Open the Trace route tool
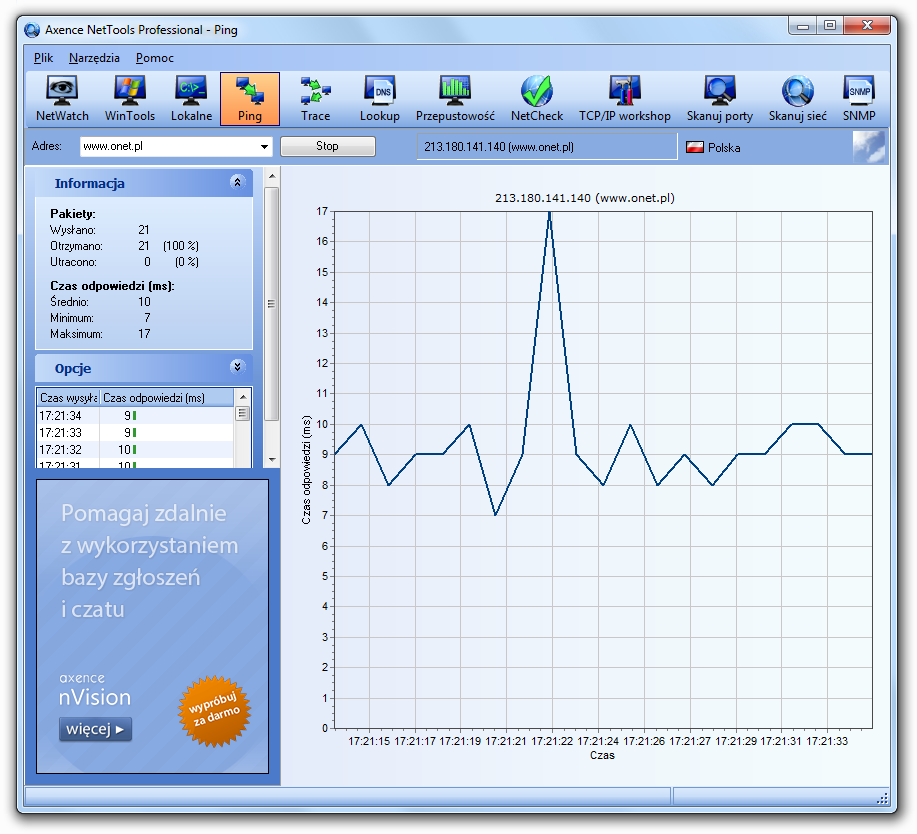 pos(316,99)
